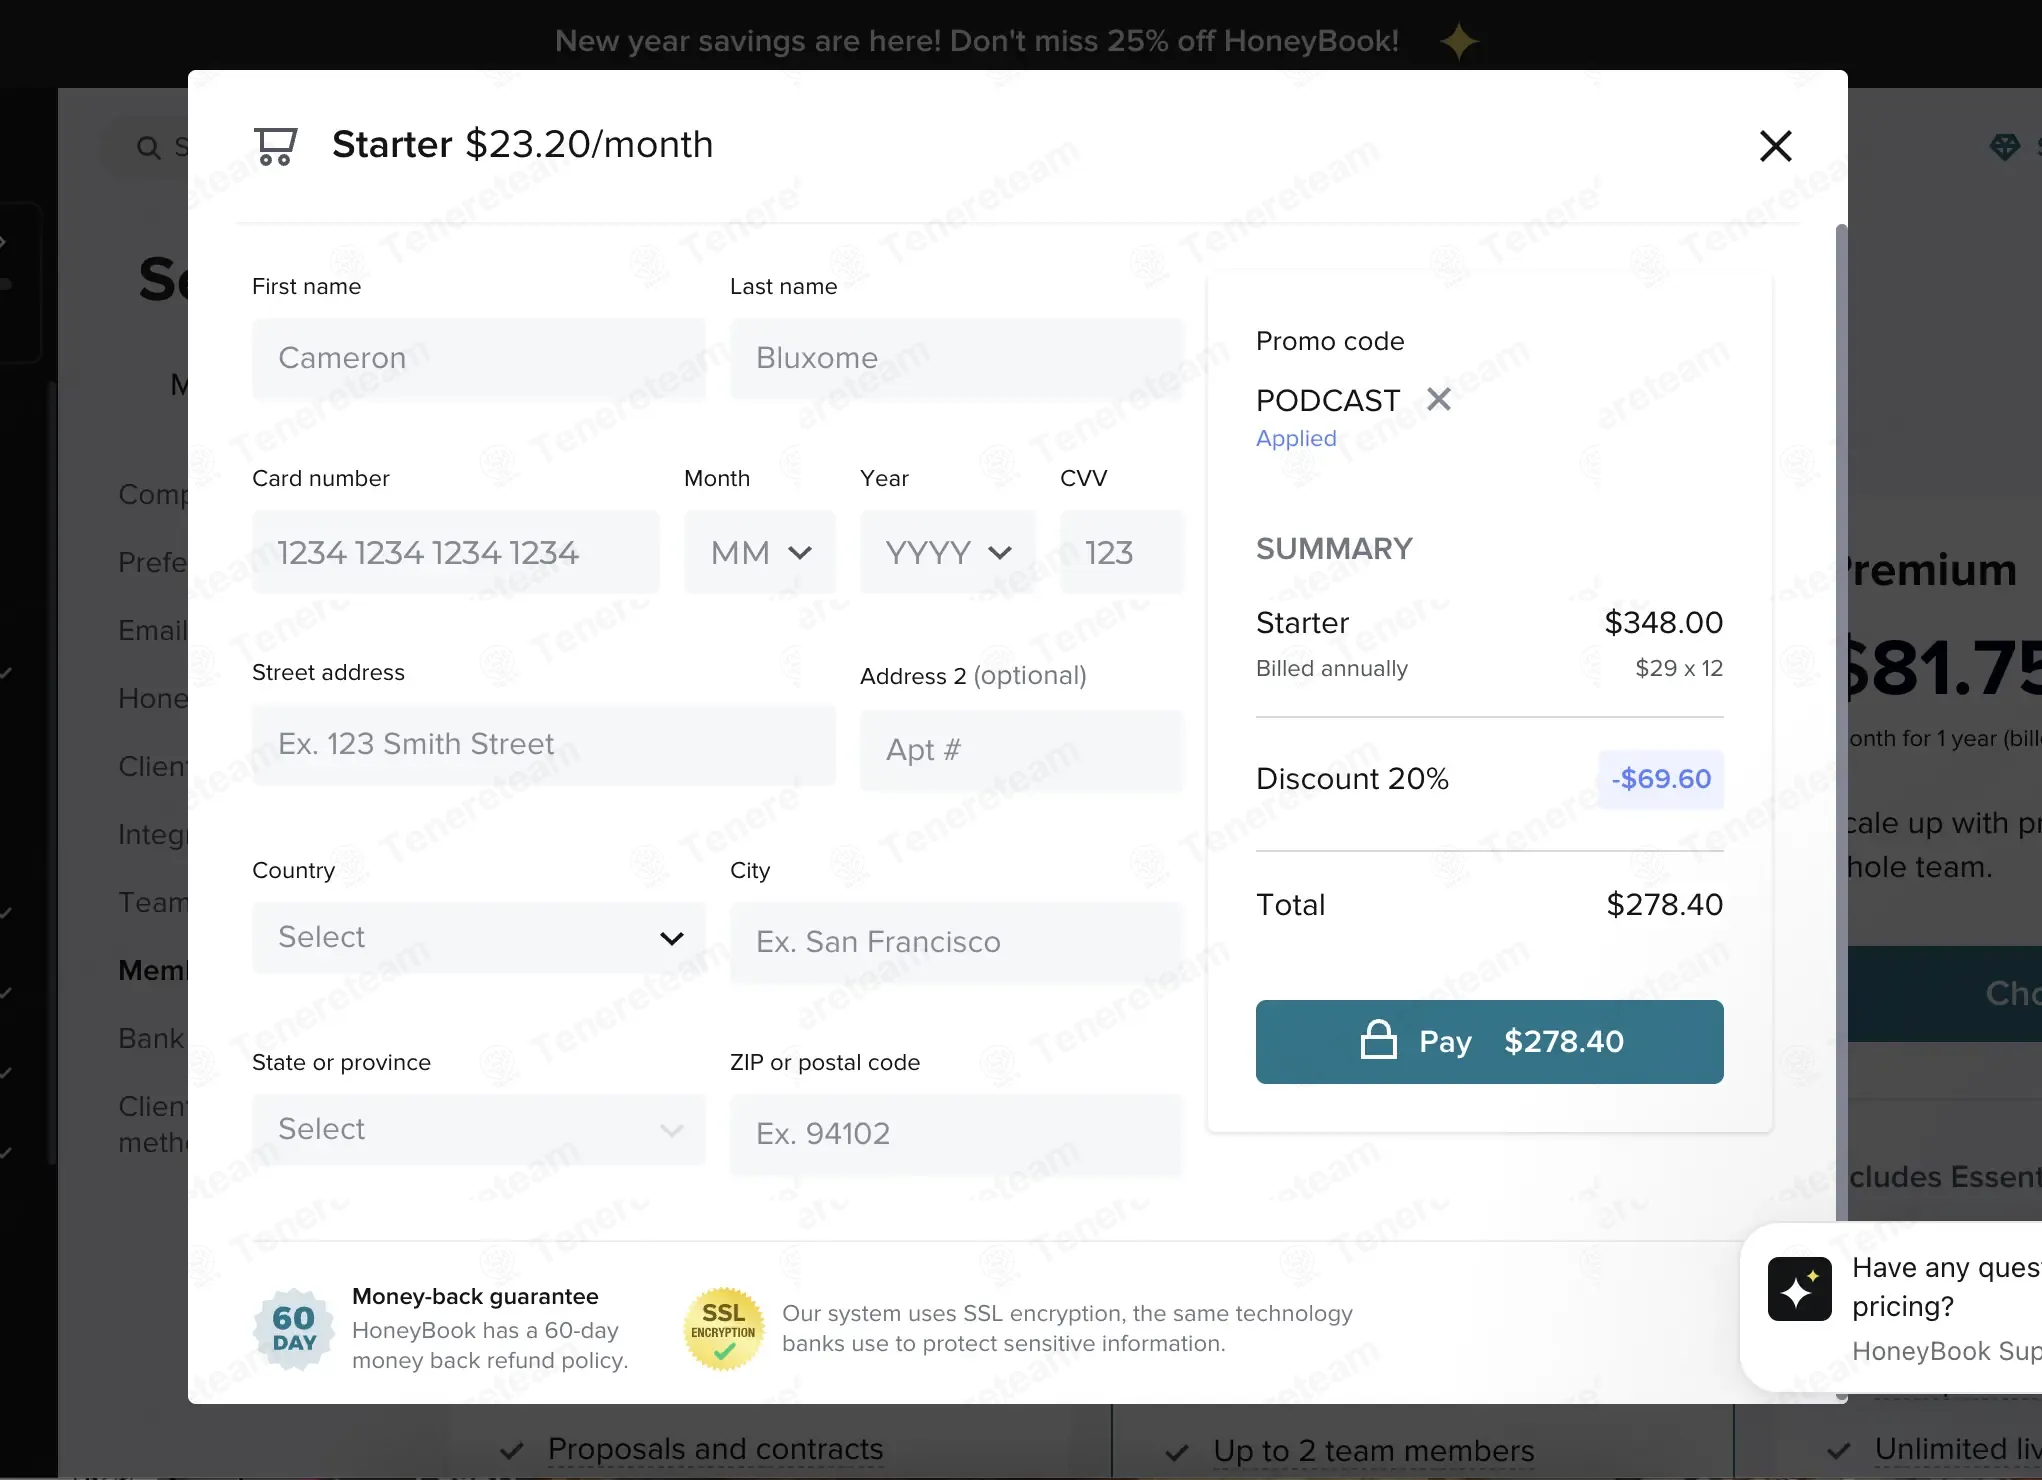Open the AI sparkle chat icon
2042x1480 pixels.
coord(1799,1289)
